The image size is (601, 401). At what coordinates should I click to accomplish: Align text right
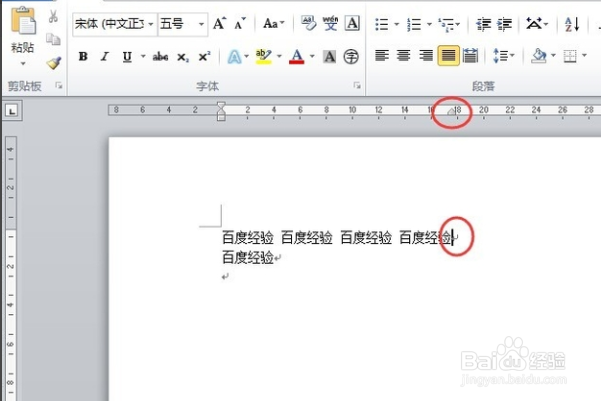425,56
